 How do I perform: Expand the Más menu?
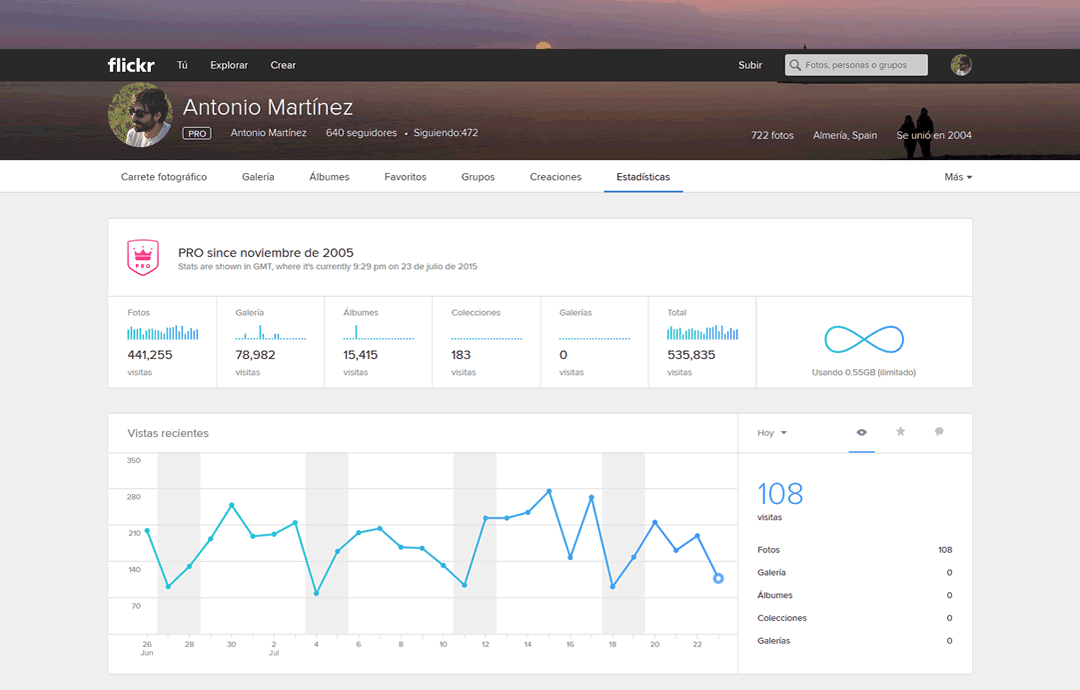(958, 177)
